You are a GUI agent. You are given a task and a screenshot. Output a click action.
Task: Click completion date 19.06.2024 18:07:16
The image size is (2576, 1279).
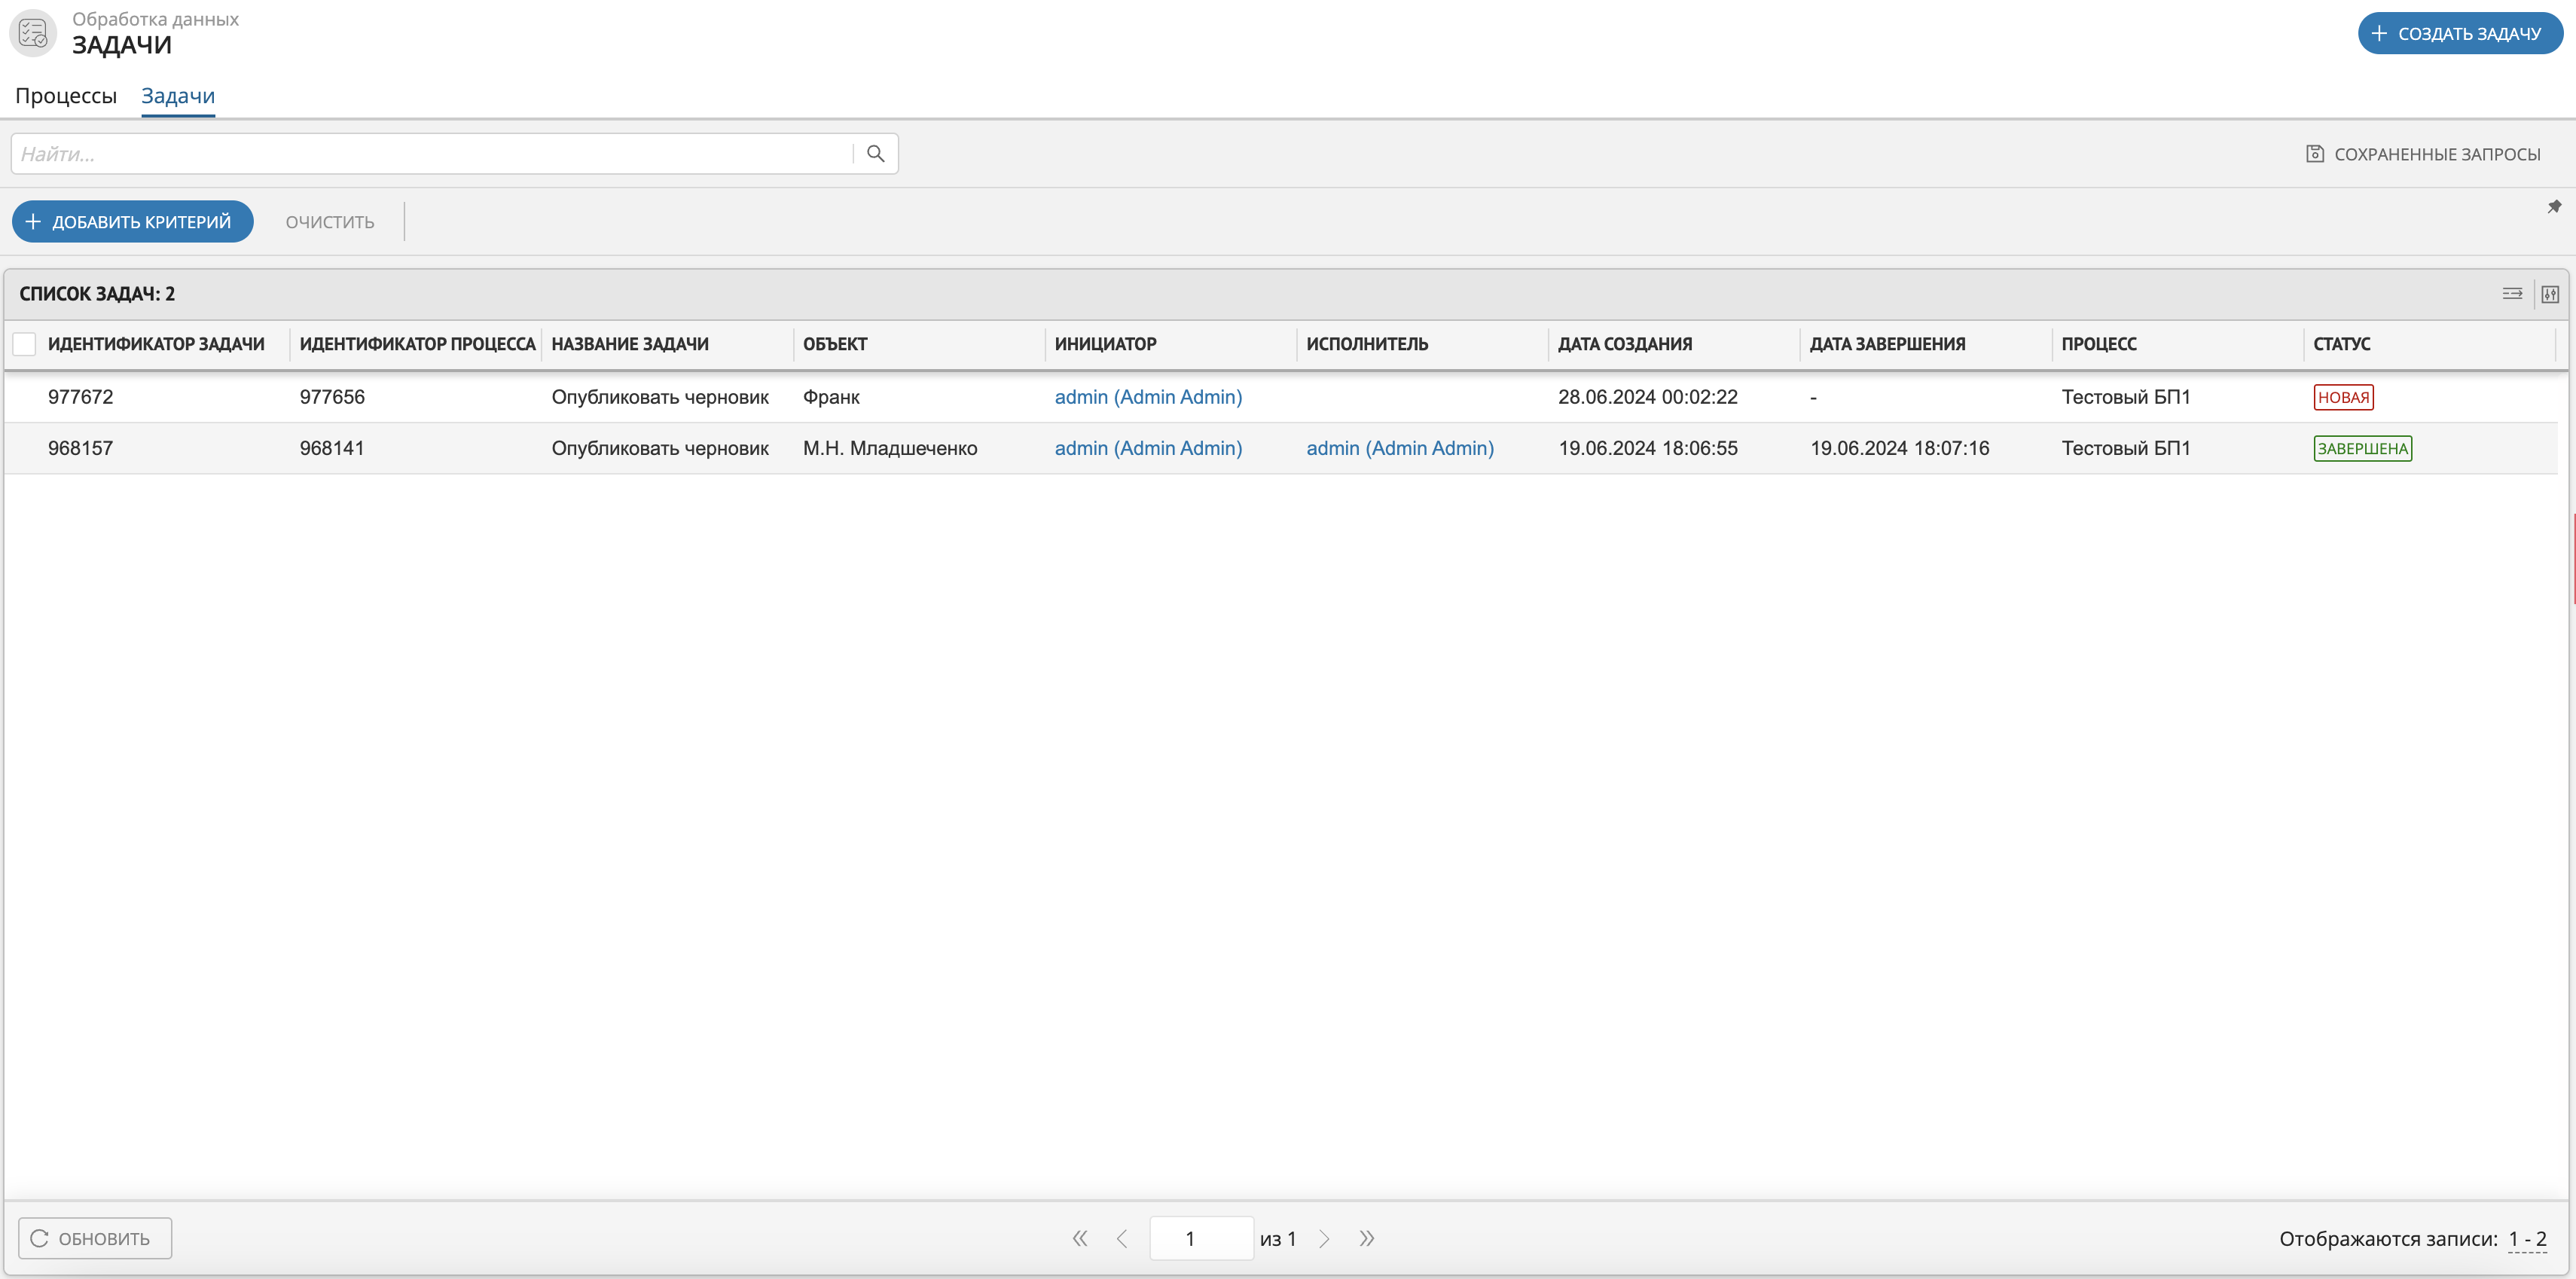pos(1899,448)
